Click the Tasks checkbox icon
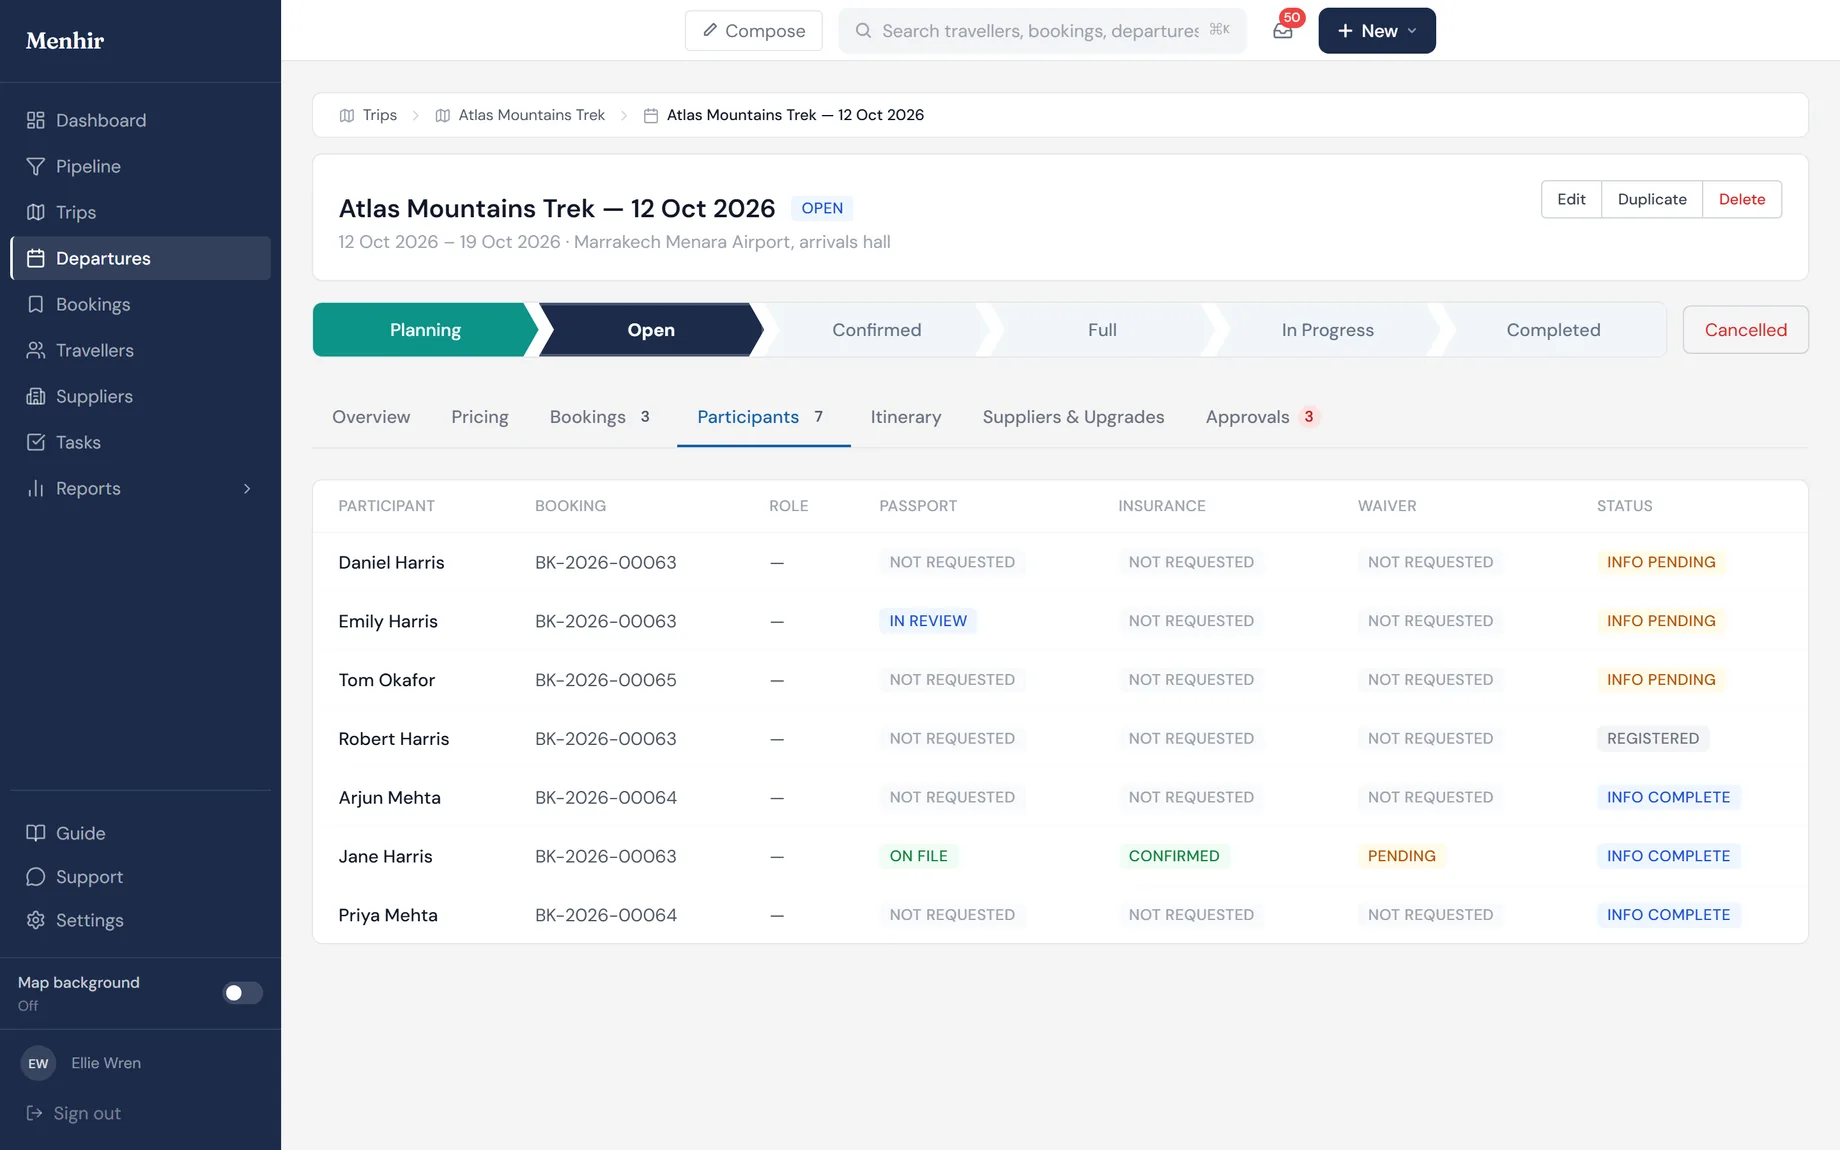This screenshot has height=1150, width=1840. click(x=36, y=442)
